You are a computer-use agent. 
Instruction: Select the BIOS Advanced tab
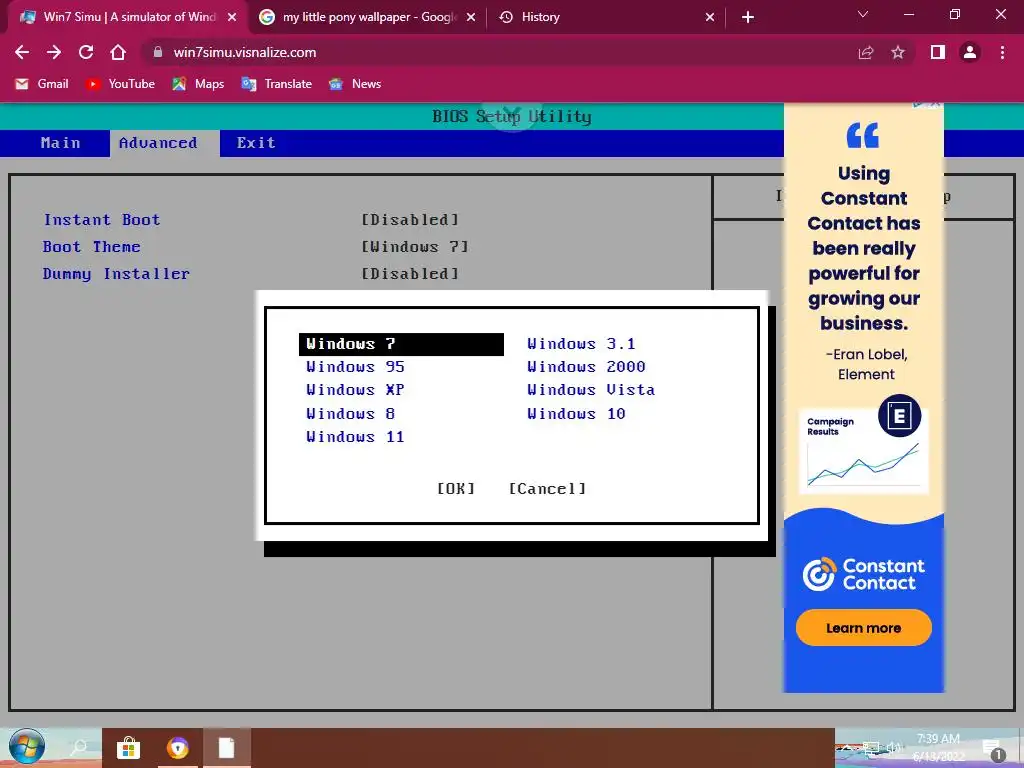tap(157, 143)
